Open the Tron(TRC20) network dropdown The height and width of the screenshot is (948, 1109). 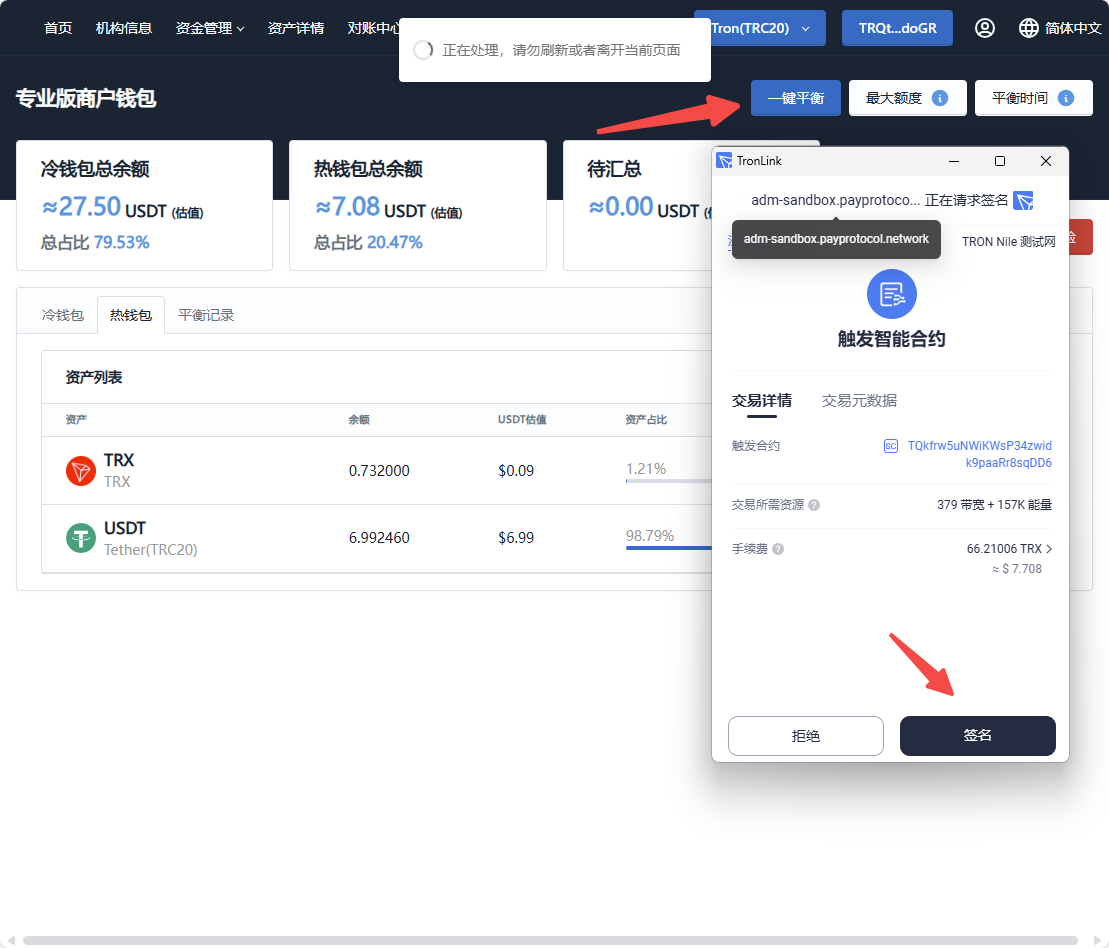[x=760, y=28]
